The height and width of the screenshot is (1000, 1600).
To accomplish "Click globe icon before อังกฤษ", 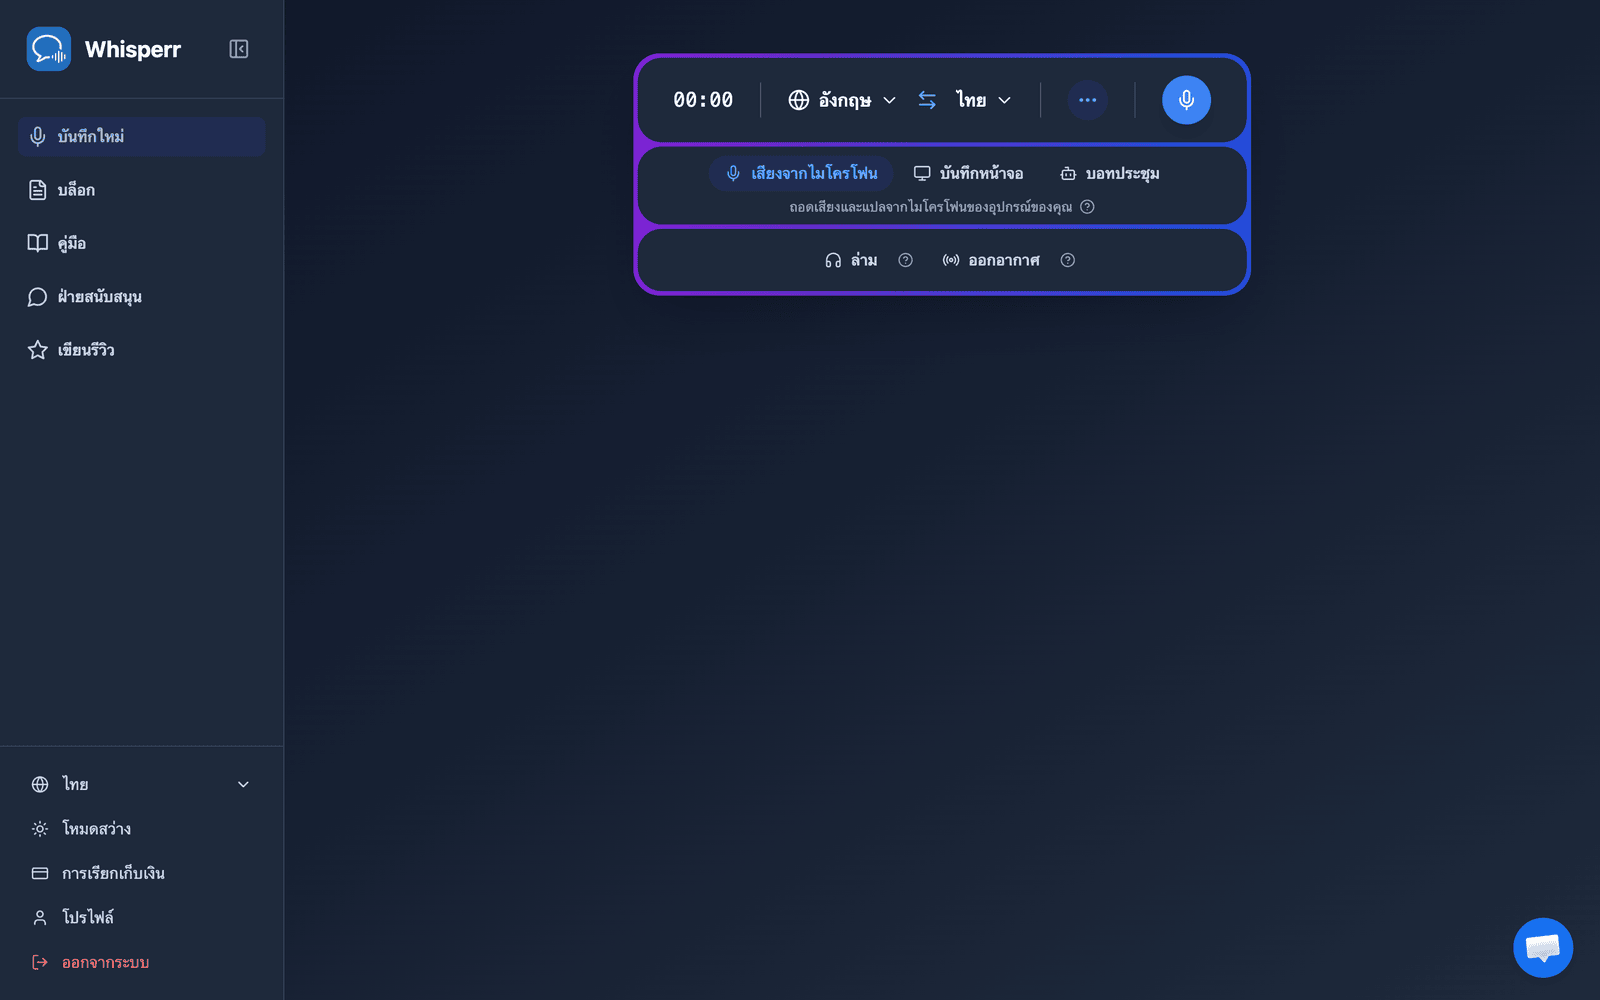I will pos(799,100).
